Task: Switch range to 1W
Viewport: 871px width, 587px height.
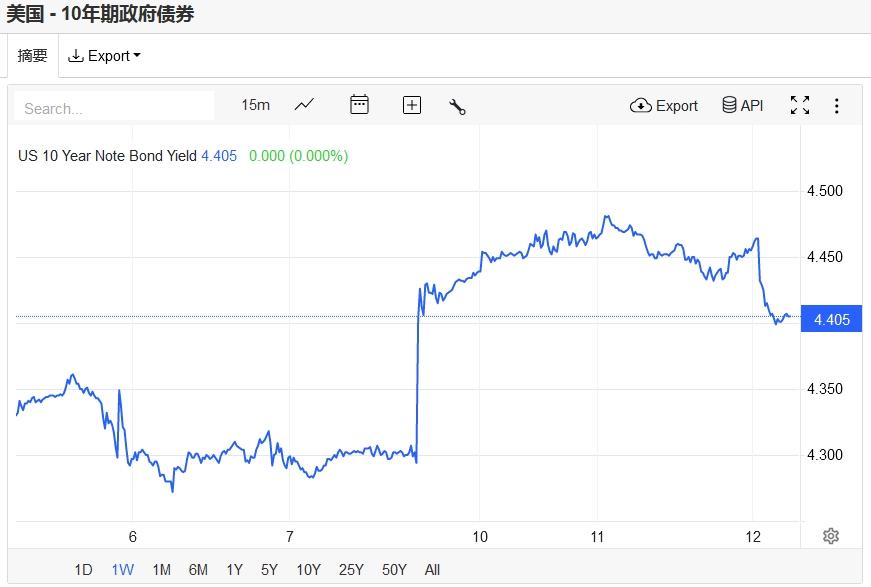Action: [x=122, y=570]
